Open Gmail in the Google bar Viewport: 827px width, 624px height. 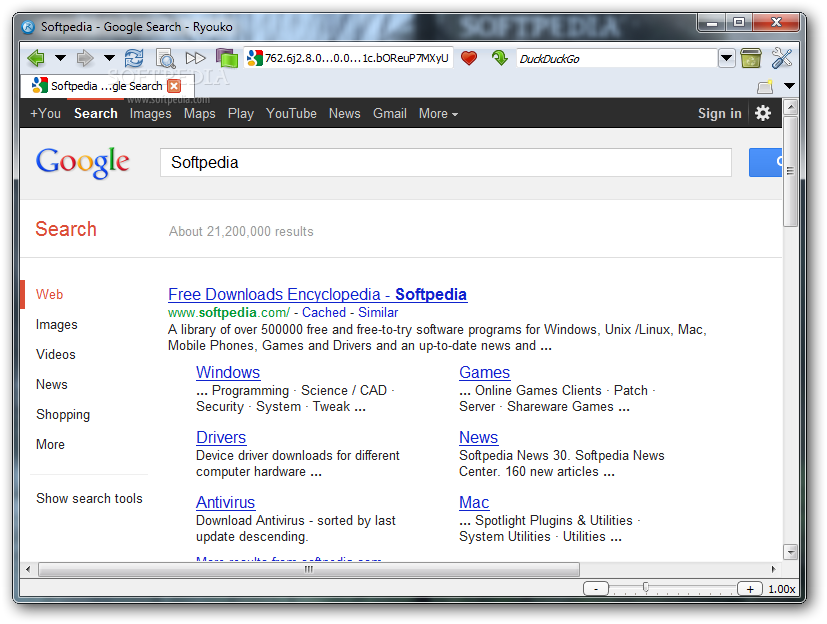pos(390,113)
